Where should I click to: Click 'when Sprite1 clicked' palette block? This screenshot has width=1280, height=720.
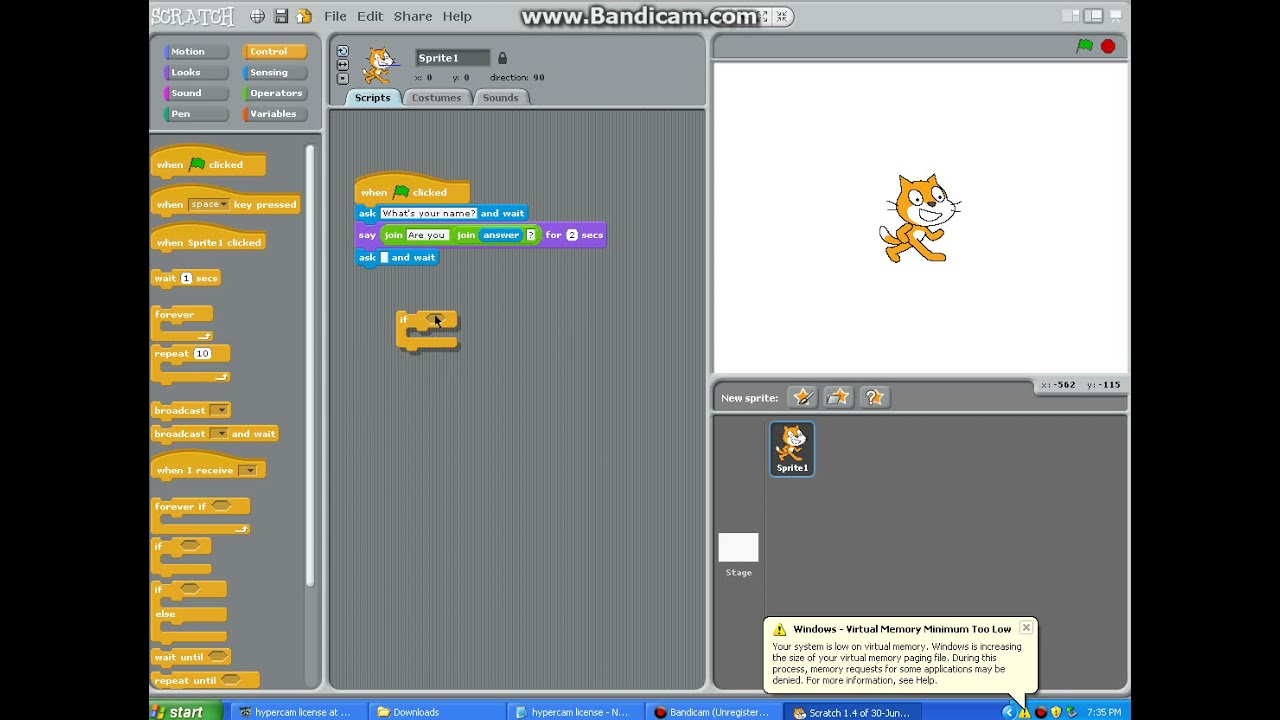pyautogui.click(x=208, y=241)
